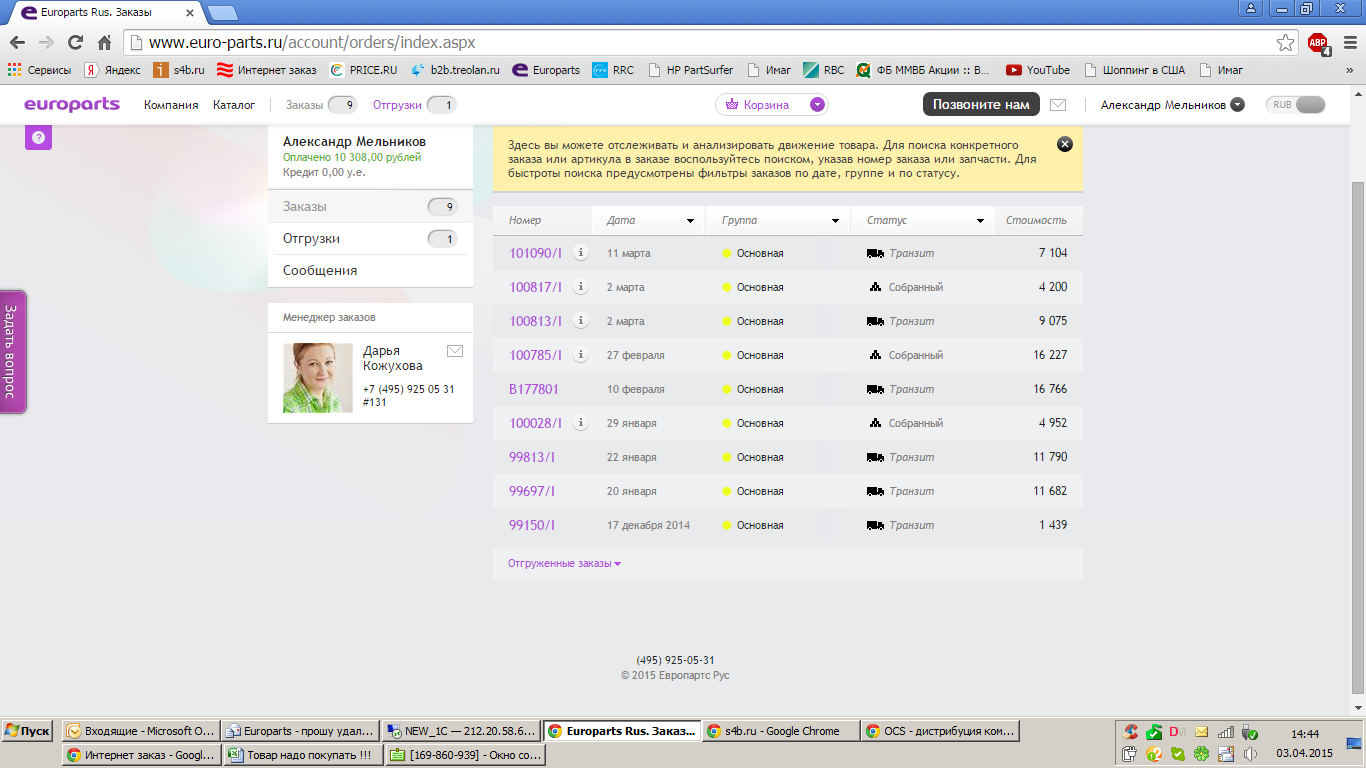The image size is (1366, 768).
Task: Click the envelope icon beside Дарья Кожухова
Action: (455, 351)
